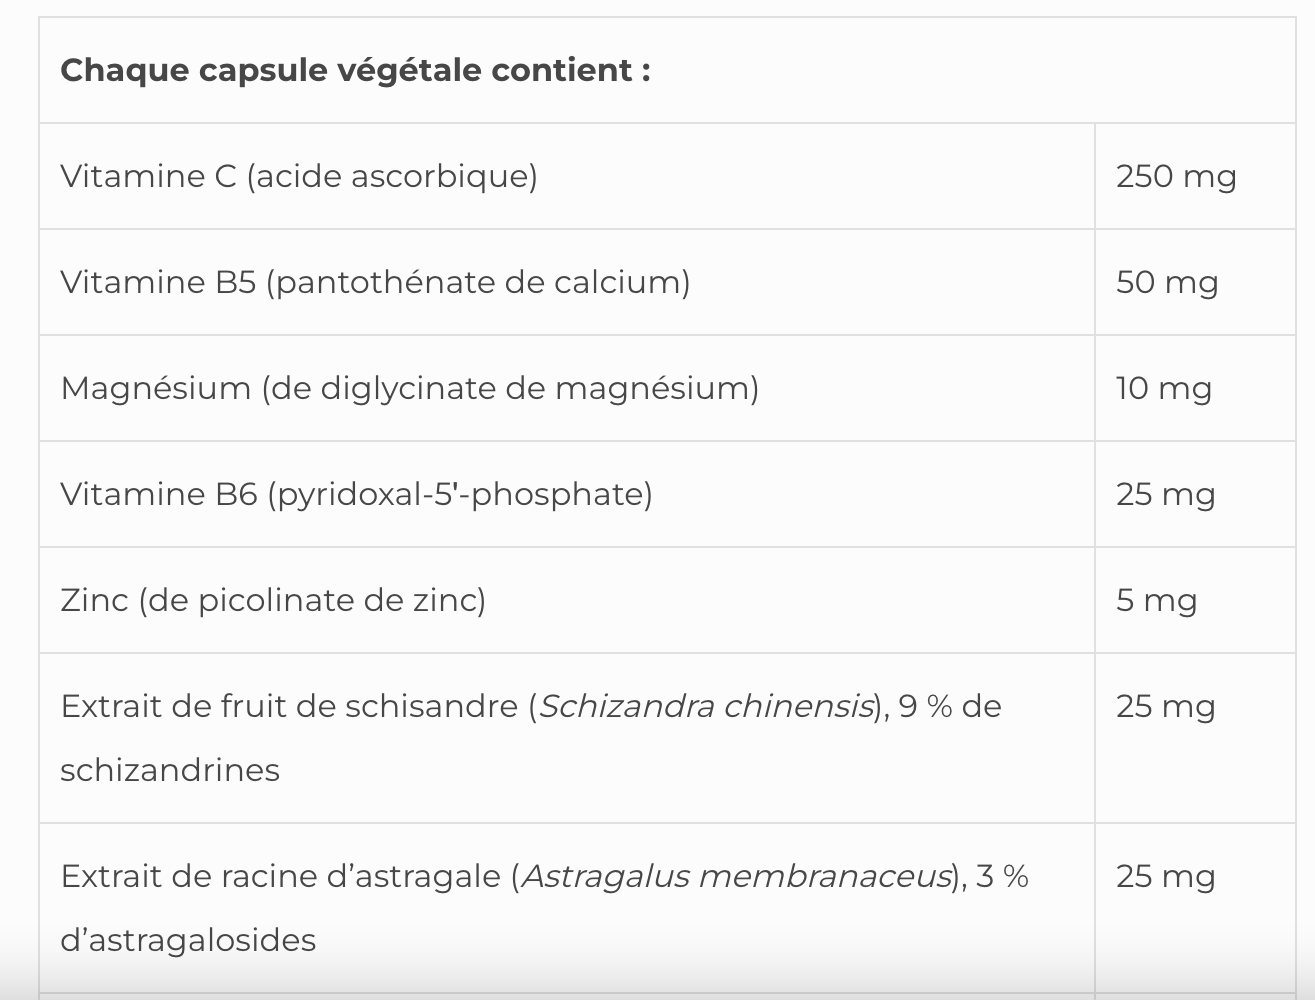Image resolution: width=1315 pixels, height=1000 pixels.
Task: Click the word "schizandrines"
Action: click(170, 770)
